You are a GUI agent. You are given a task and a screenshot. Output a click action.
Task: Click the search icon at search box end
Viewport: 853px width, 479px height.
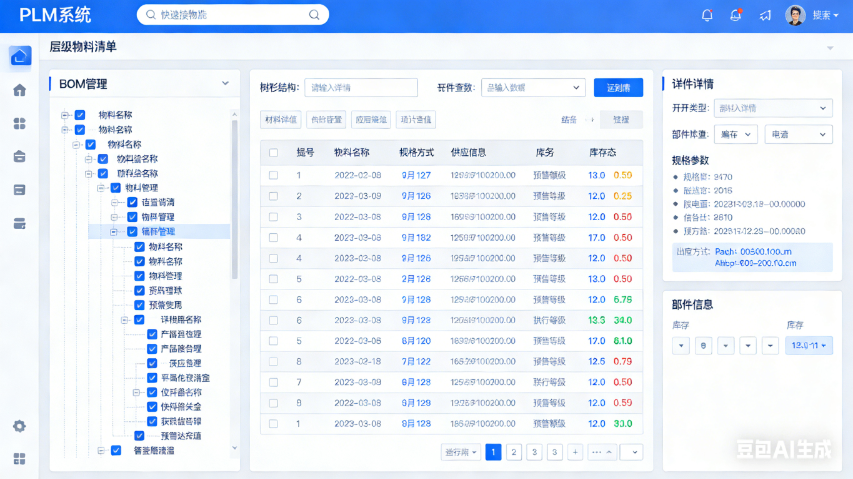click(314, 15)
